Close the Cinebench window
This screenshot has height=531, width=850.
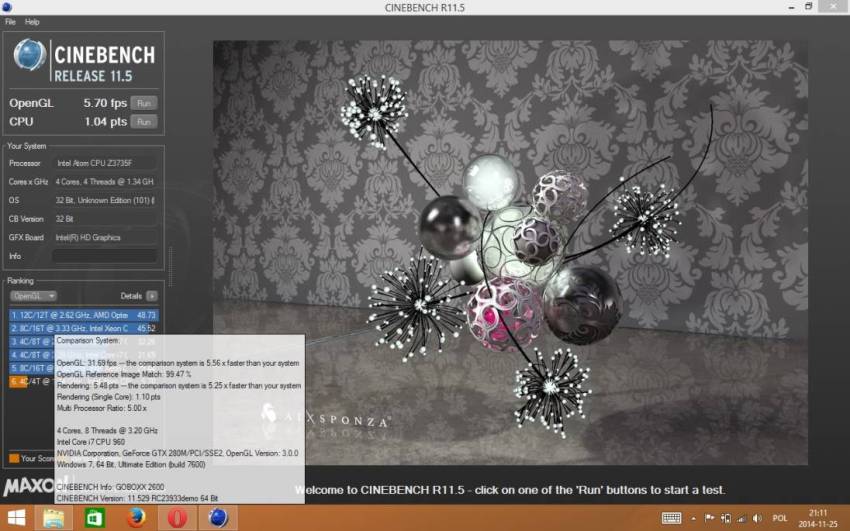click(834, 7)
